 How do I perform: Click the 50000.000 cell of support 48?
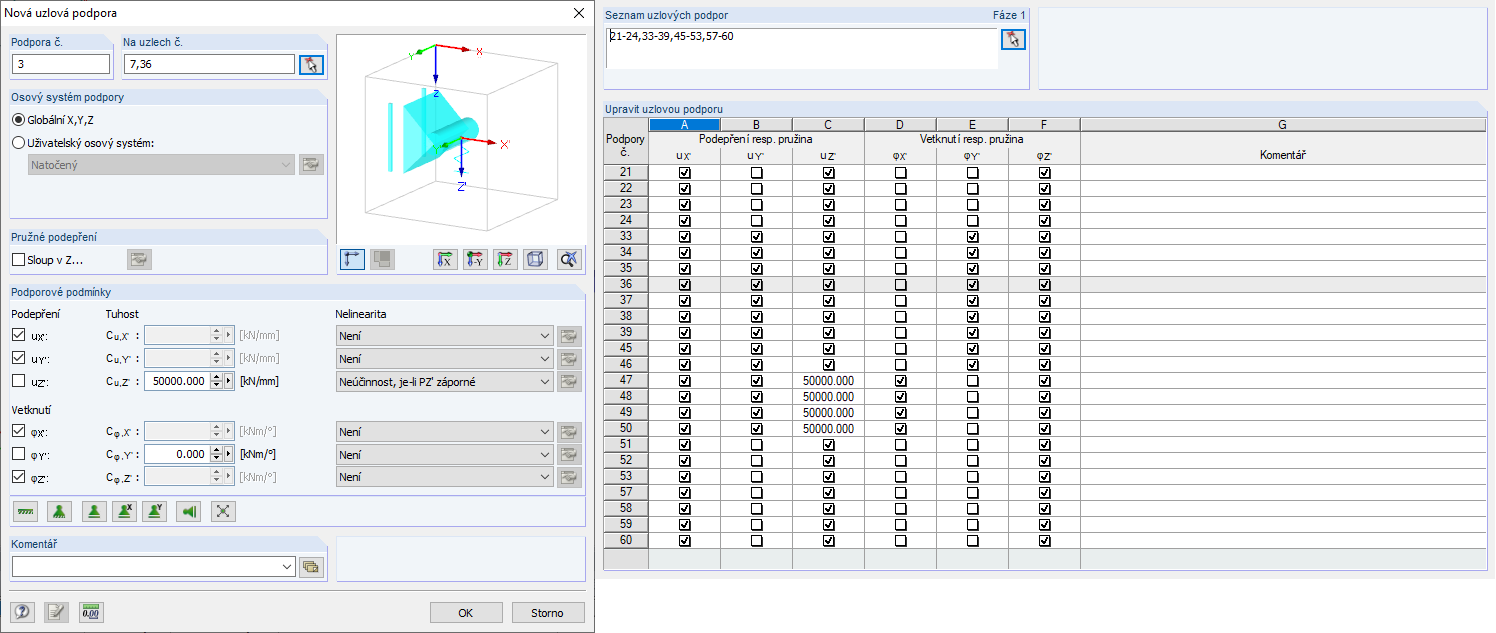pyautogui.click(x=829, y=397)
